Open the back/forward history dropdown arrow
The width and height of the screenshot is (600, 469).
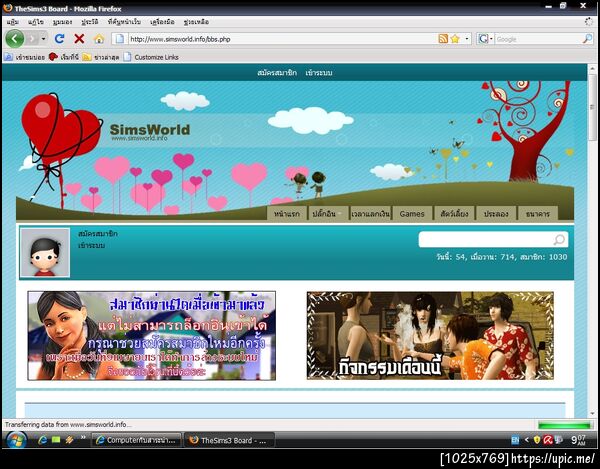[43, 39]
